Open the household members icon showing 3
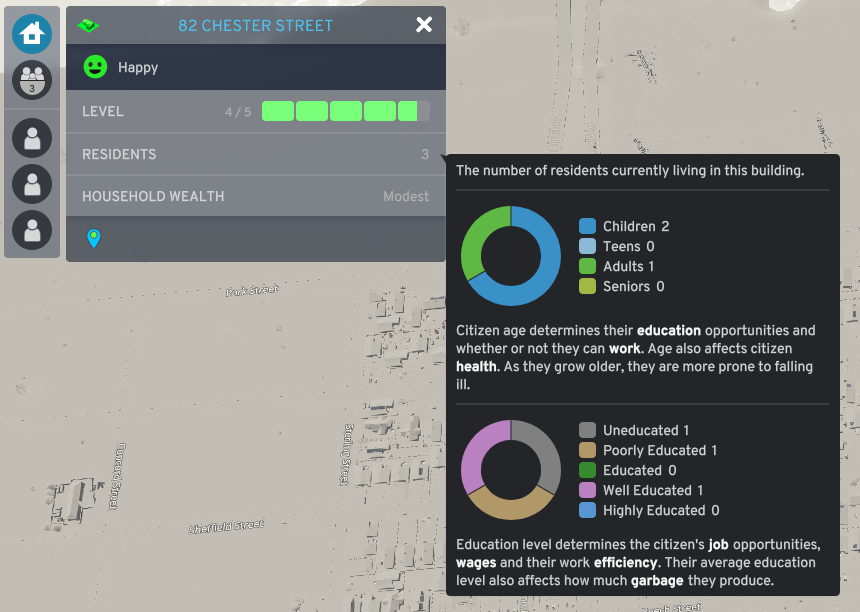860x612 pixels. (x=32, y=79)
